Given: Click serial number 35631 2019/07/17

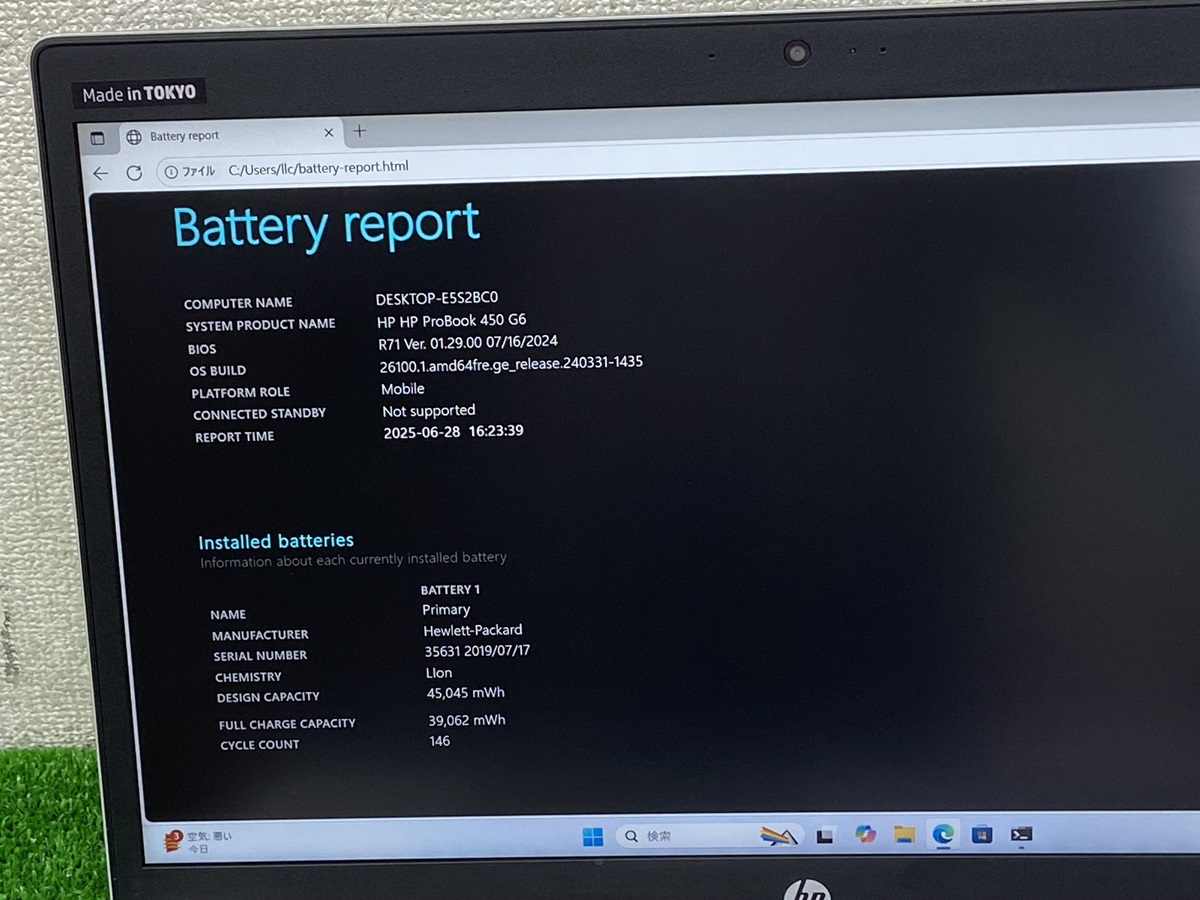Looking at the screenshot, I should [477, 651].
